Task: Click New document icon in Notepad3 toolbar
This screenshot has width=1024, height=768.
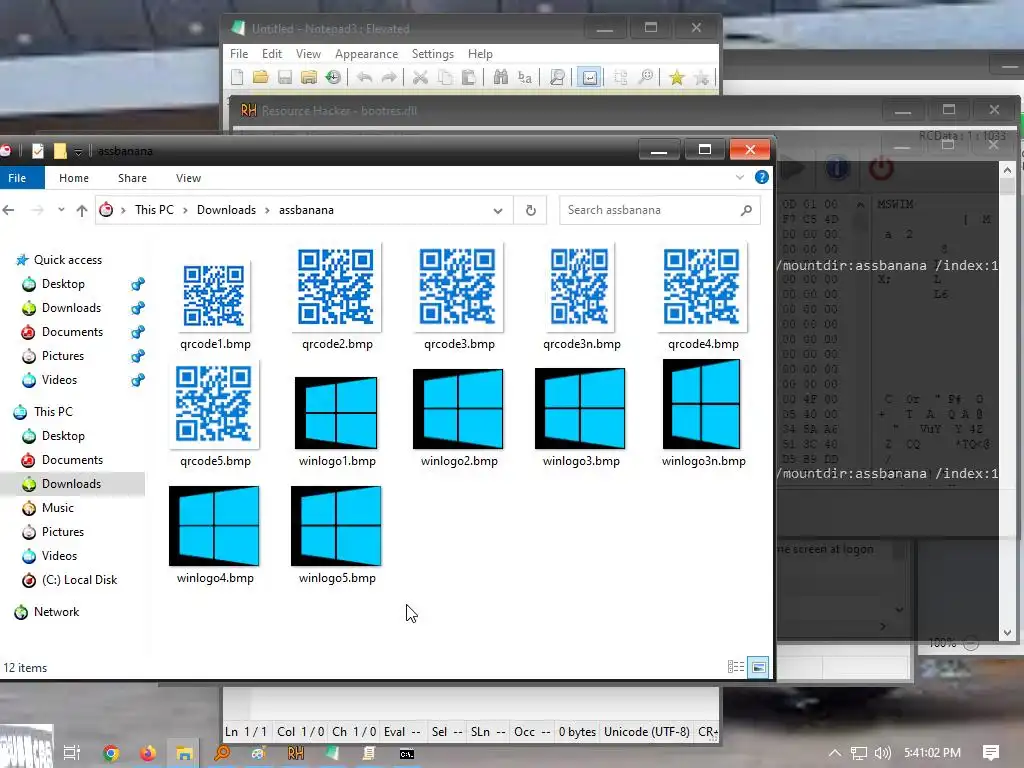Action: point(237,78)
